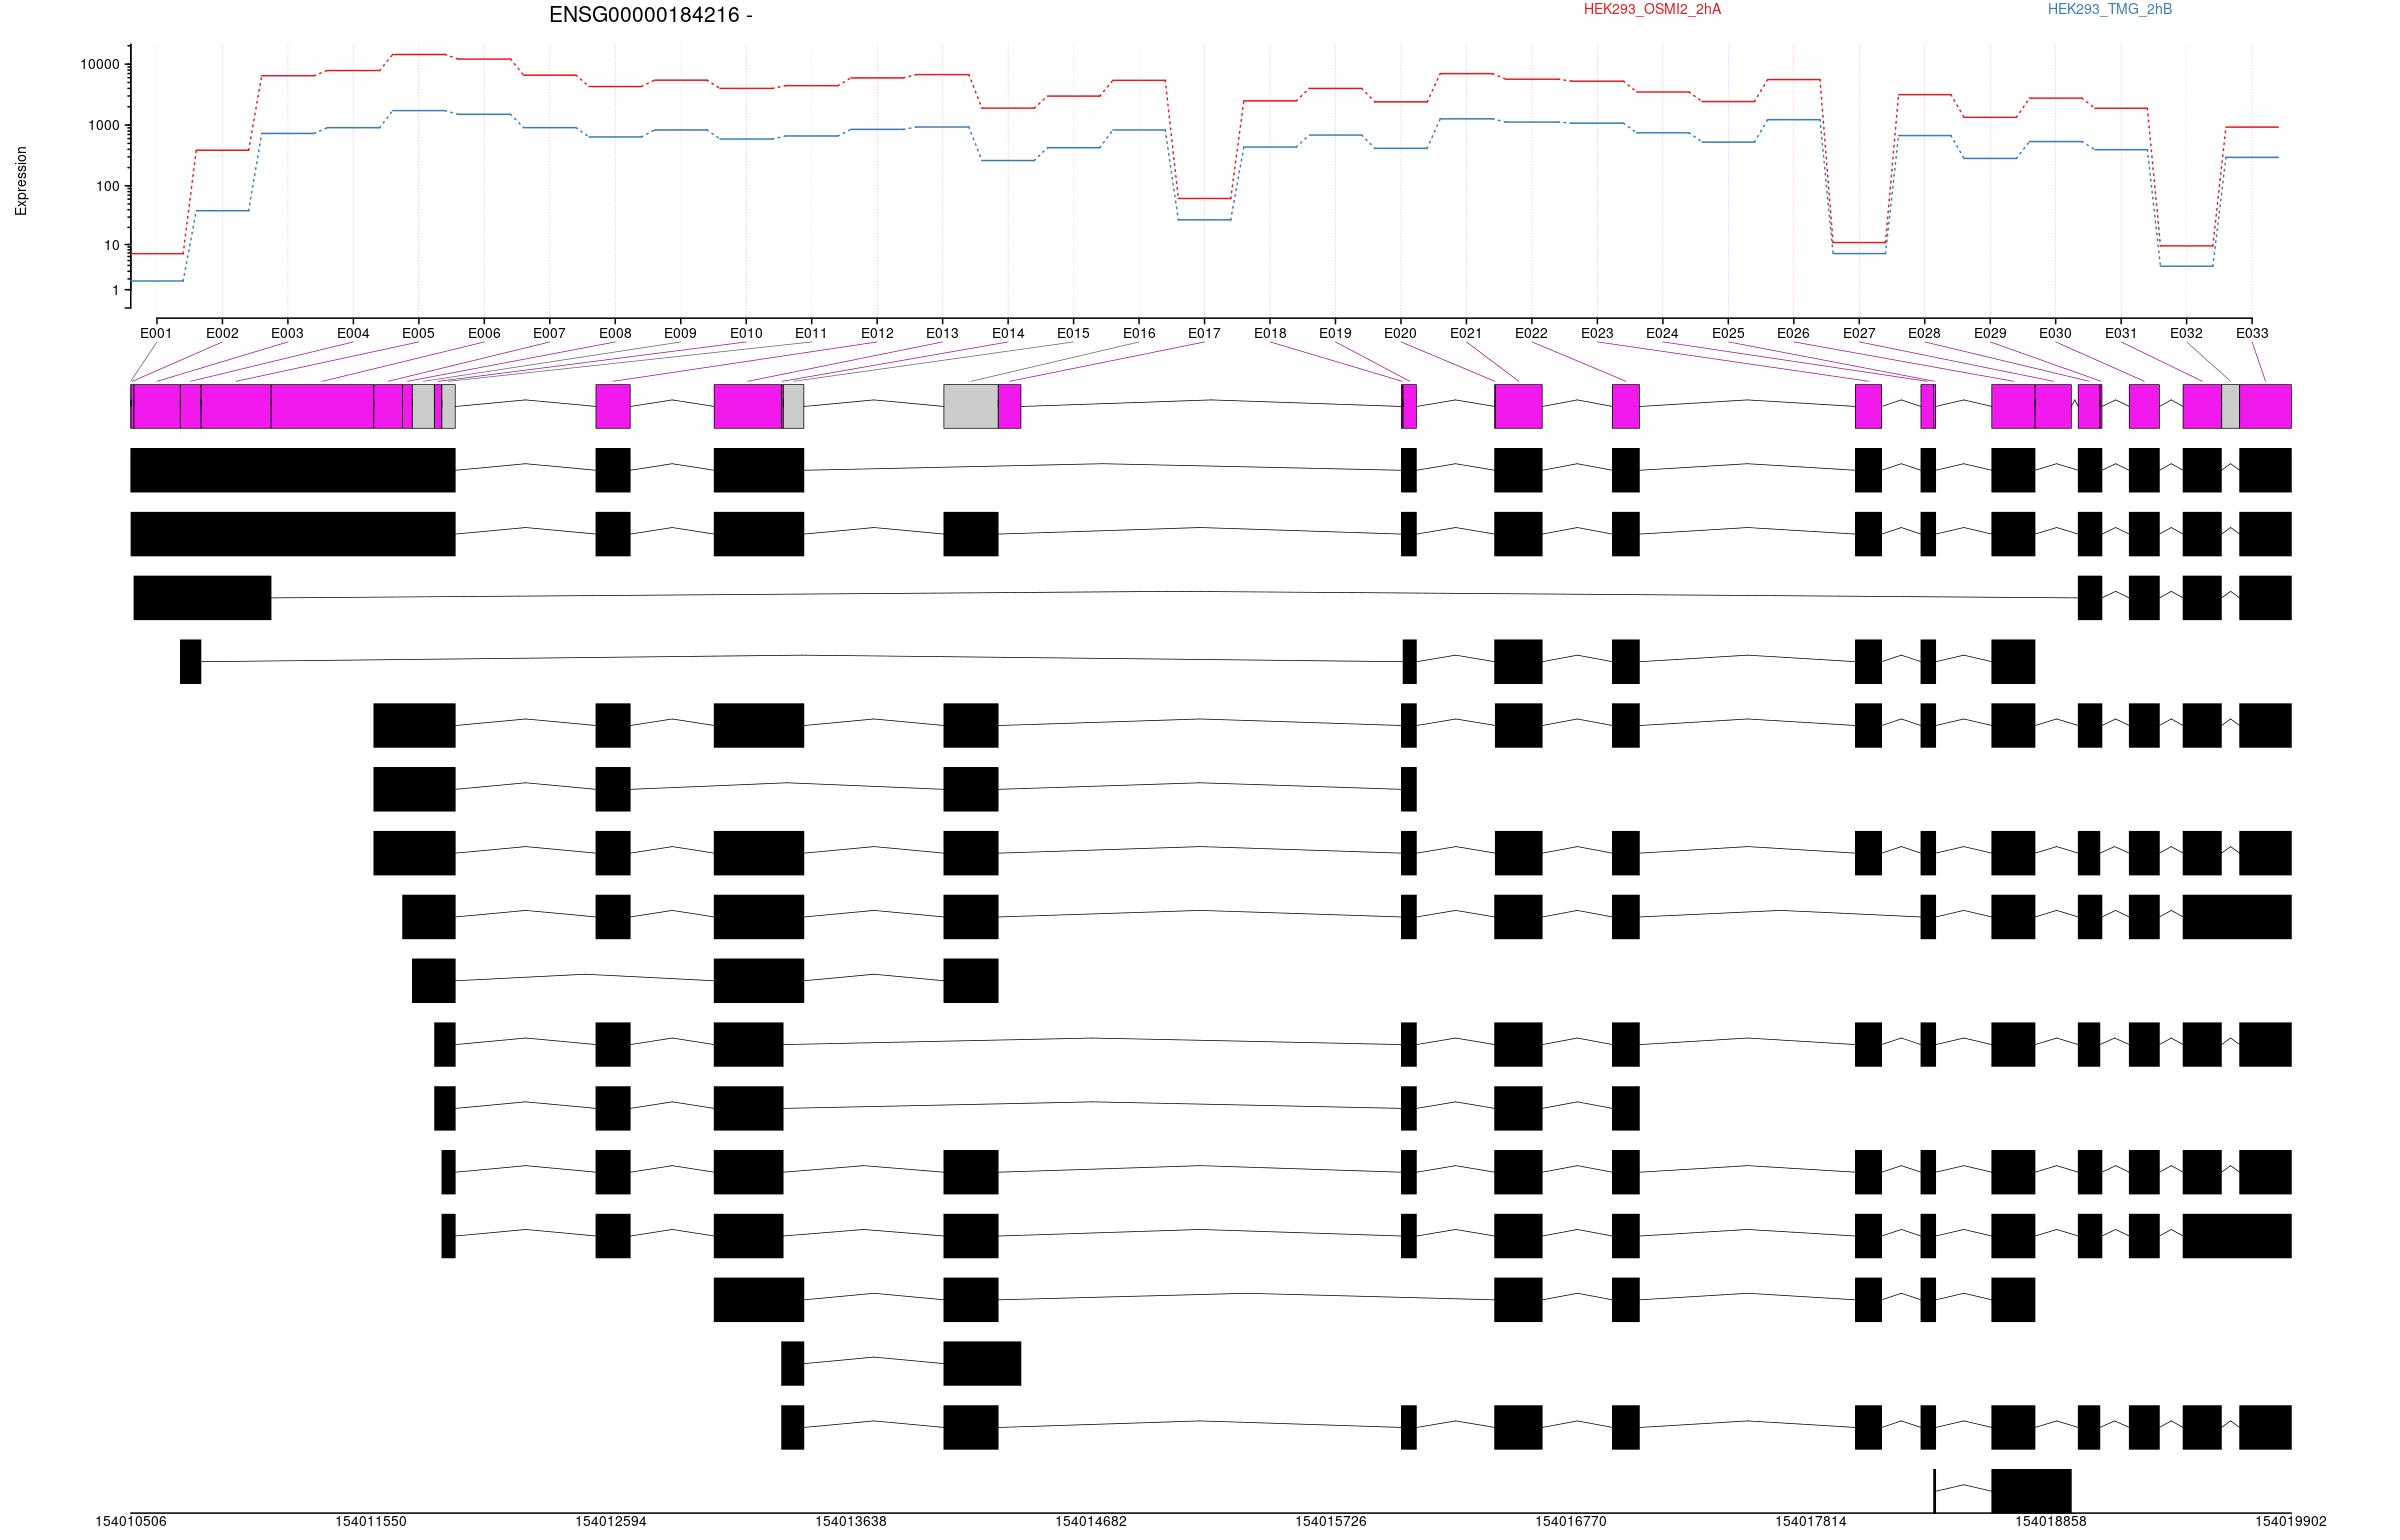Click exon label E033
This screenshot has height=1540, width=2400.
2252,333
